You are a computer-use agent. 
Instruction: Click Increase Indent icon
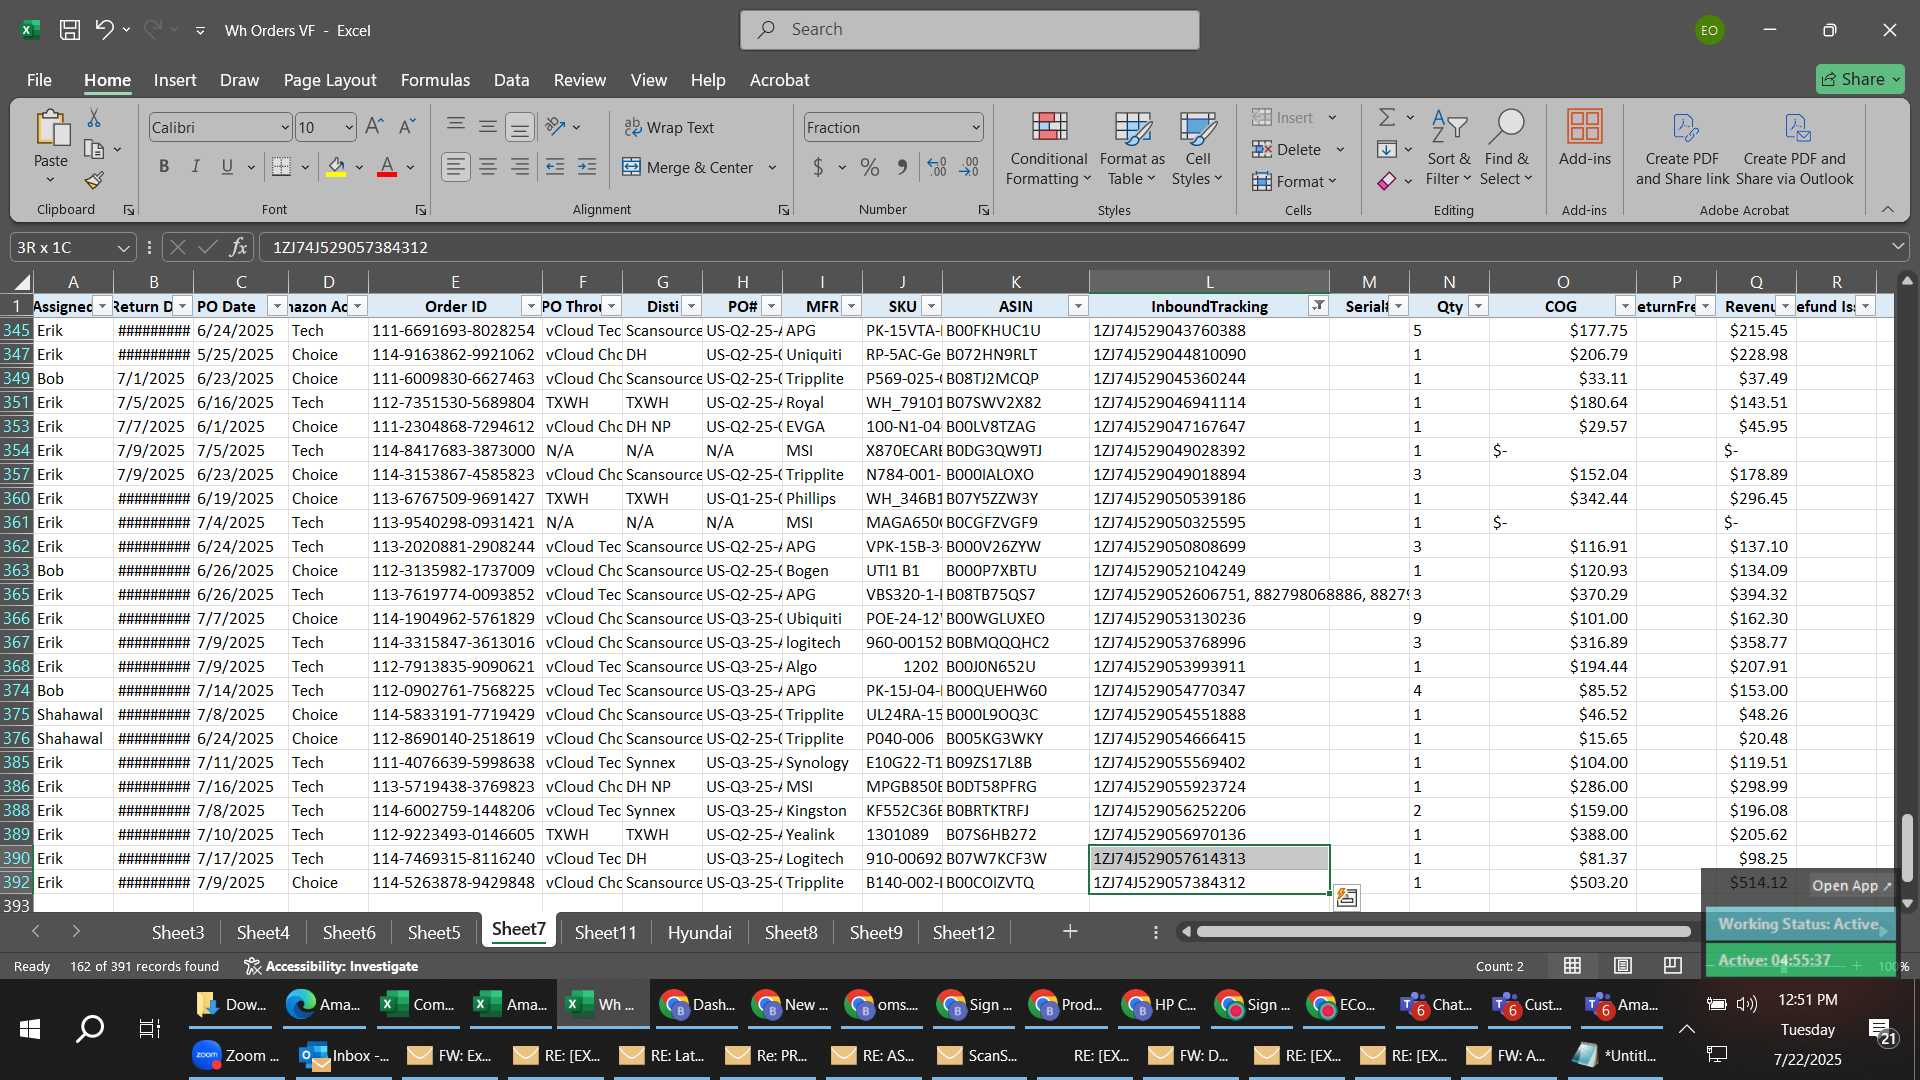(x=587, y=167)
